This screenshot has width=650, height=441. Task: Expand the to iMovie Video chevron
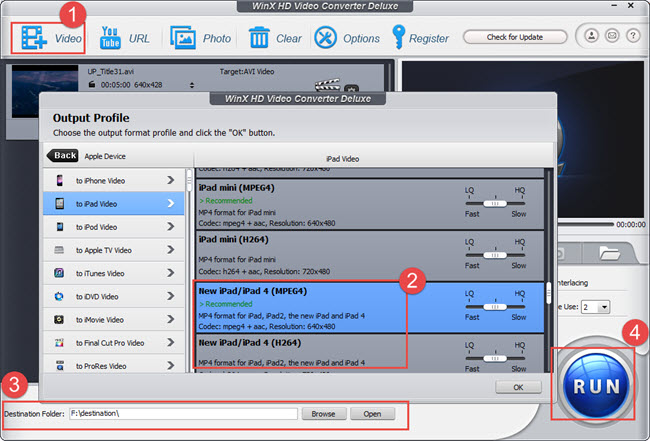(x=170, y=320)
